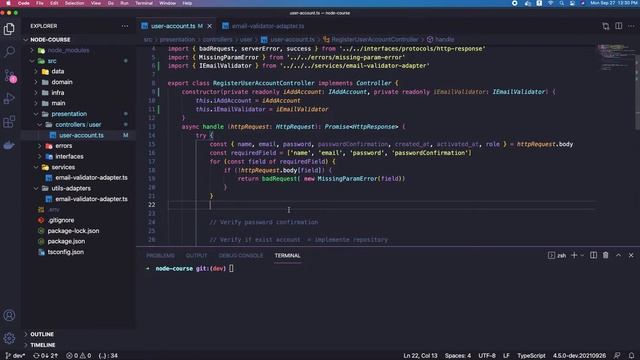The height and width of the screenshot is (360, 640).
Task: Kill the terminal with trash icon
Action: pos(606,255)
